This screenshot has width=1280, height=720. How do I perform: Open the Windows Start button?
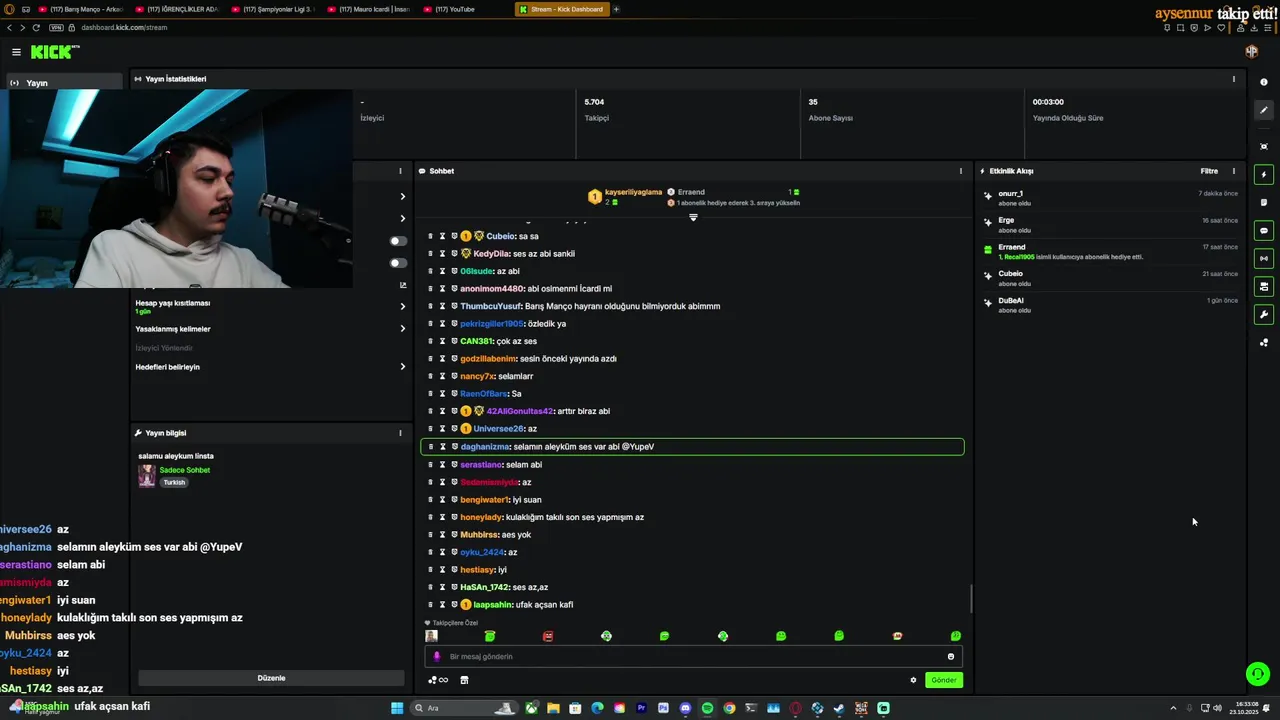(397, 708)
